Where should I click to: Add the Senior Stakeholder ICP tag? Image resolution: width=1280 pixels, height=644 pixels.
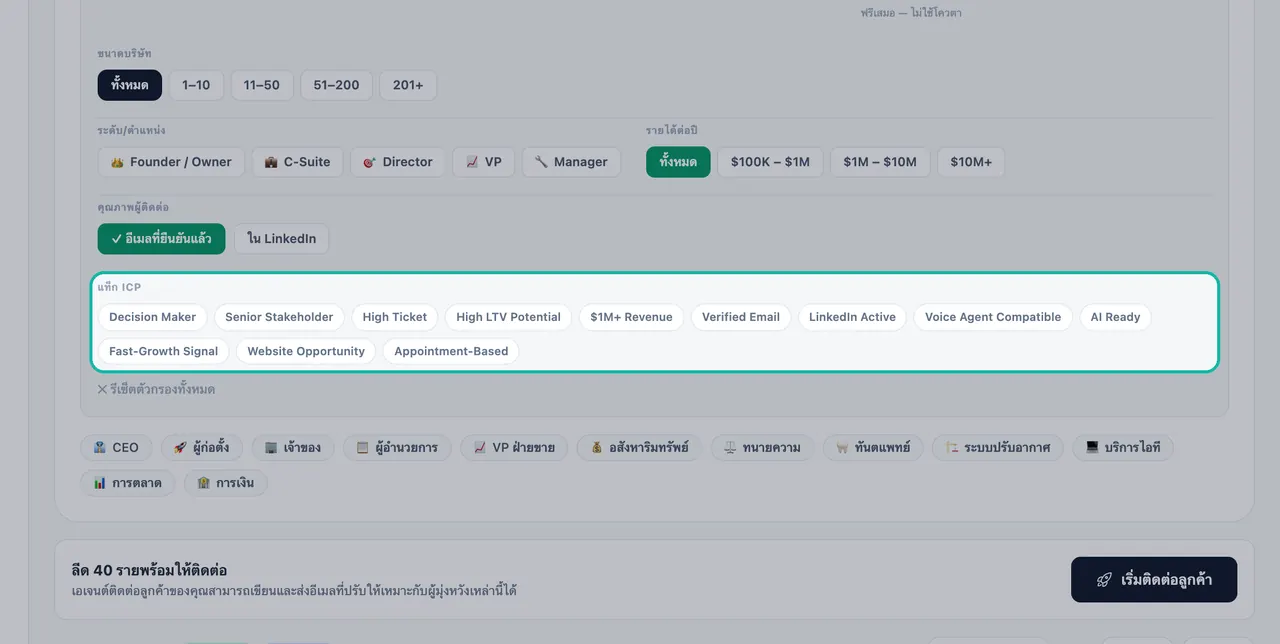point(279,317)
